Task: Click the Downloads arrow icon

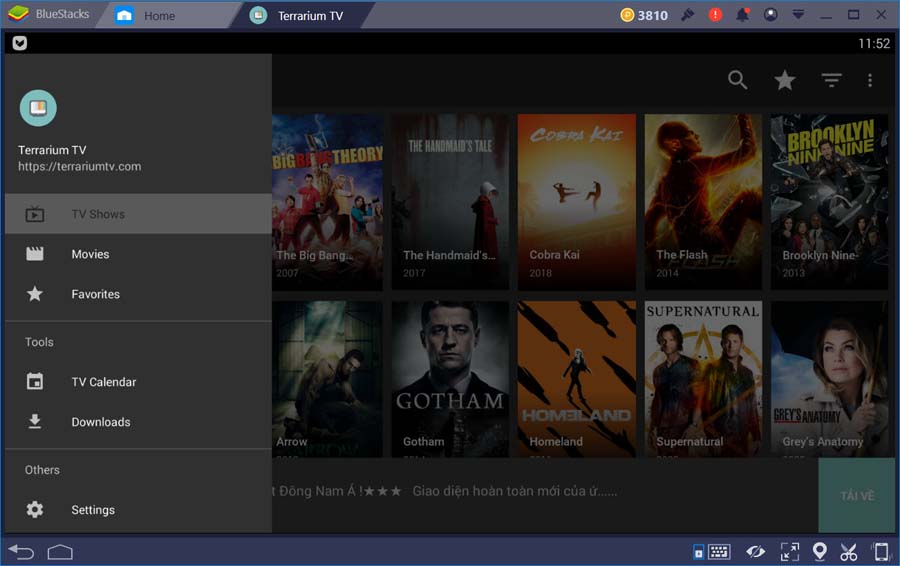Action: pyautogui.click(x=34, y=421)
